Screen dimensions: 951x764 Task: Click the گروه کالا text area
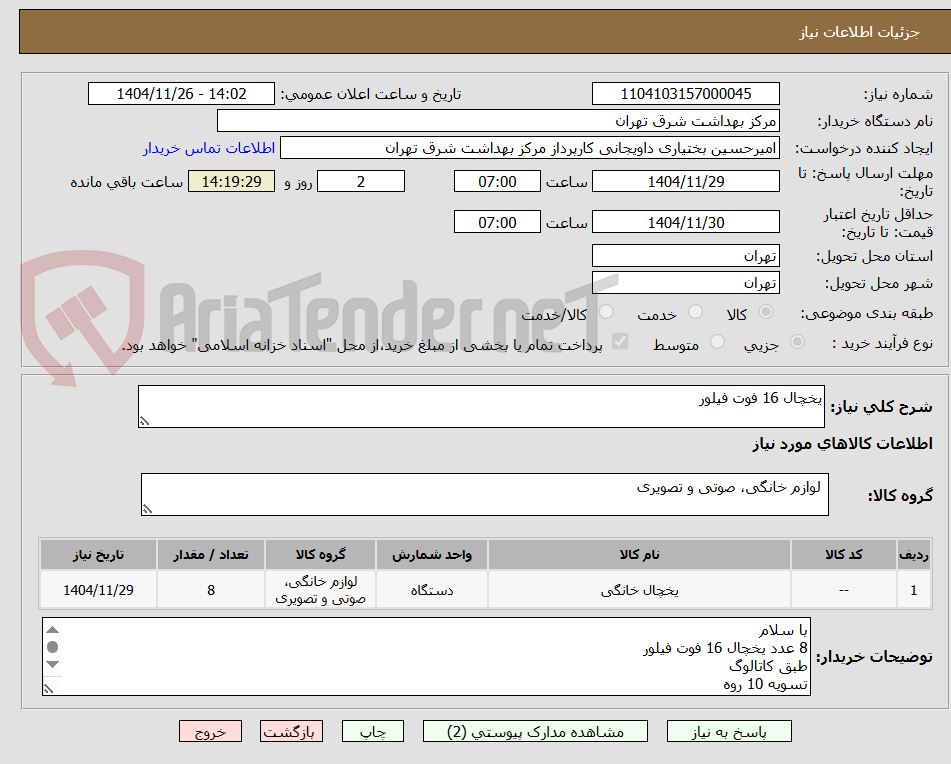click(x=485, y=495)
